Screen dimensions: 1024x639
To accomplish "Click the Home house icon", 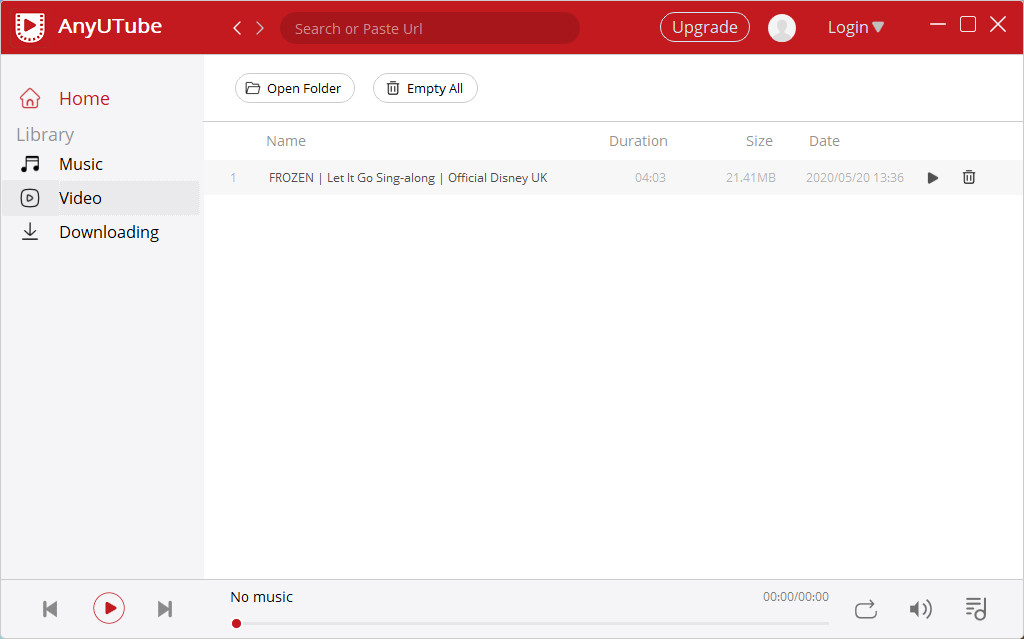I will pyautogui.click(x=30, y=98).
